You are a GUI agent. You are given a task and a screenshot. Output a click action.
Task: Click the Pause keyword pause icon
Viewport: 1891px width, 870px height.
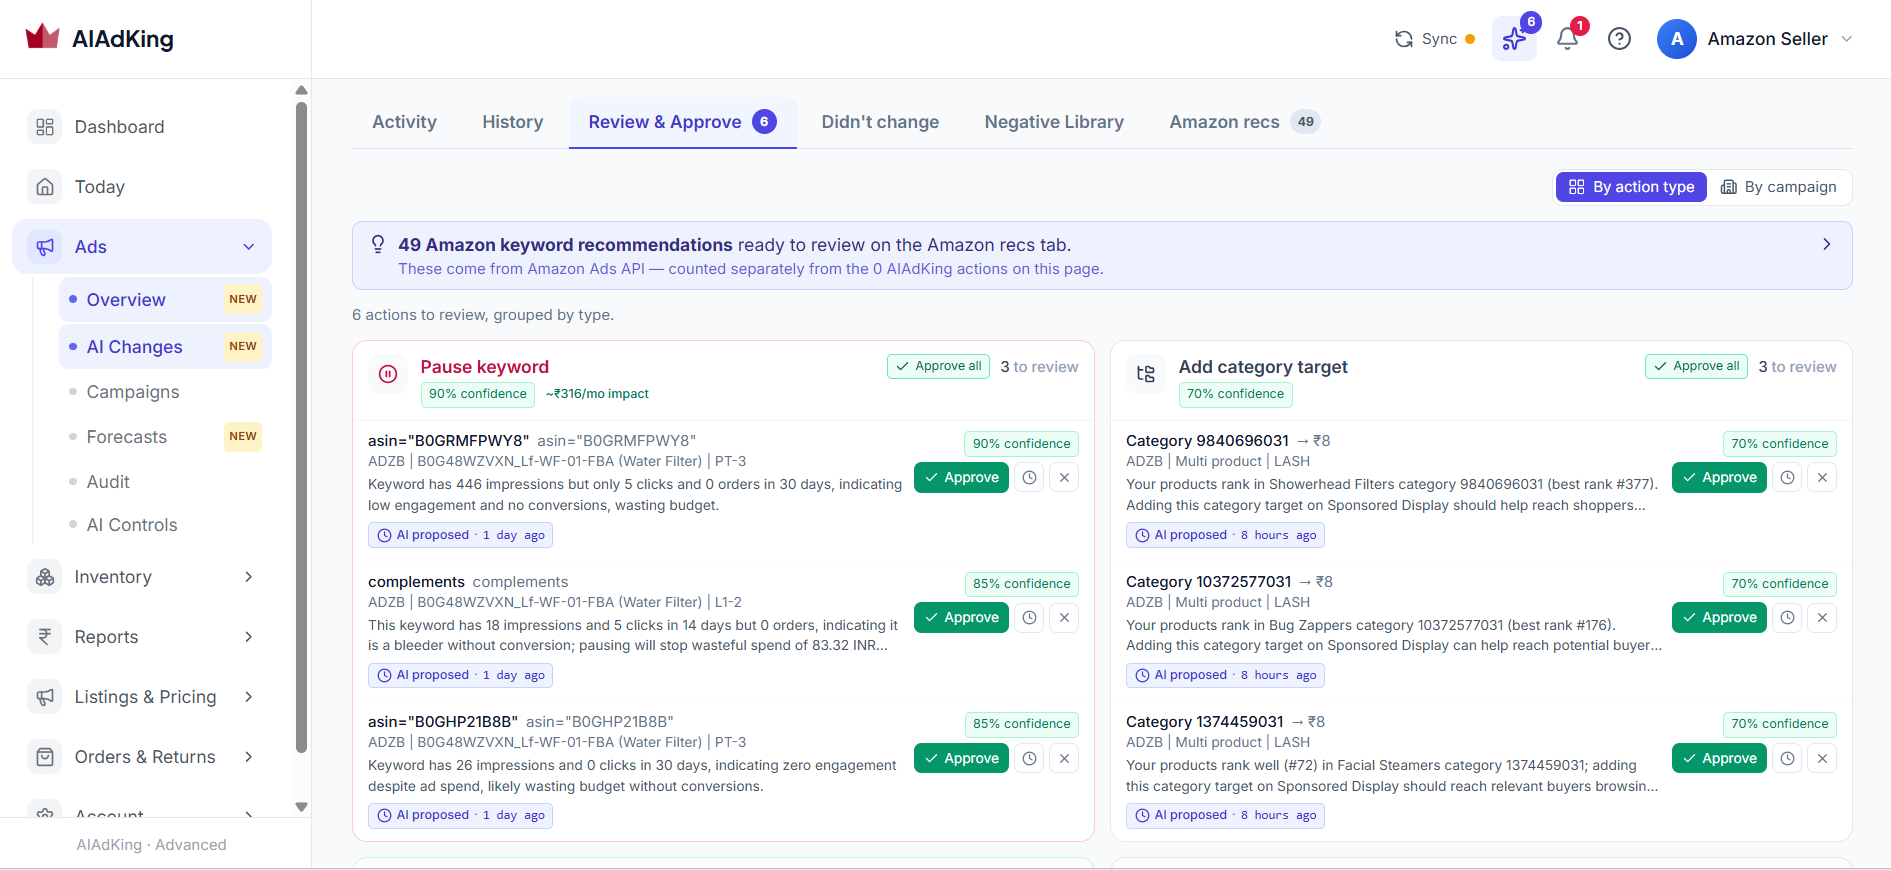[x=388, y=374]
